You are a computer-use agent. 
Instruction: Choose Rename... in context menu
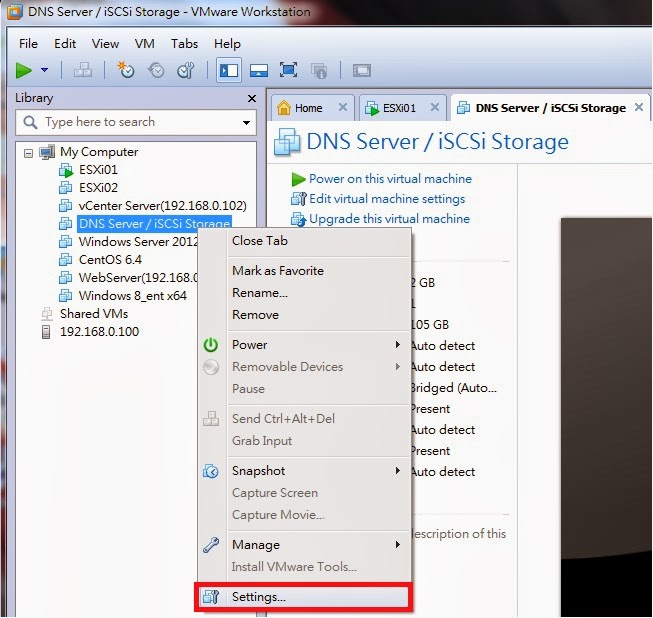(x=260, y=293)
